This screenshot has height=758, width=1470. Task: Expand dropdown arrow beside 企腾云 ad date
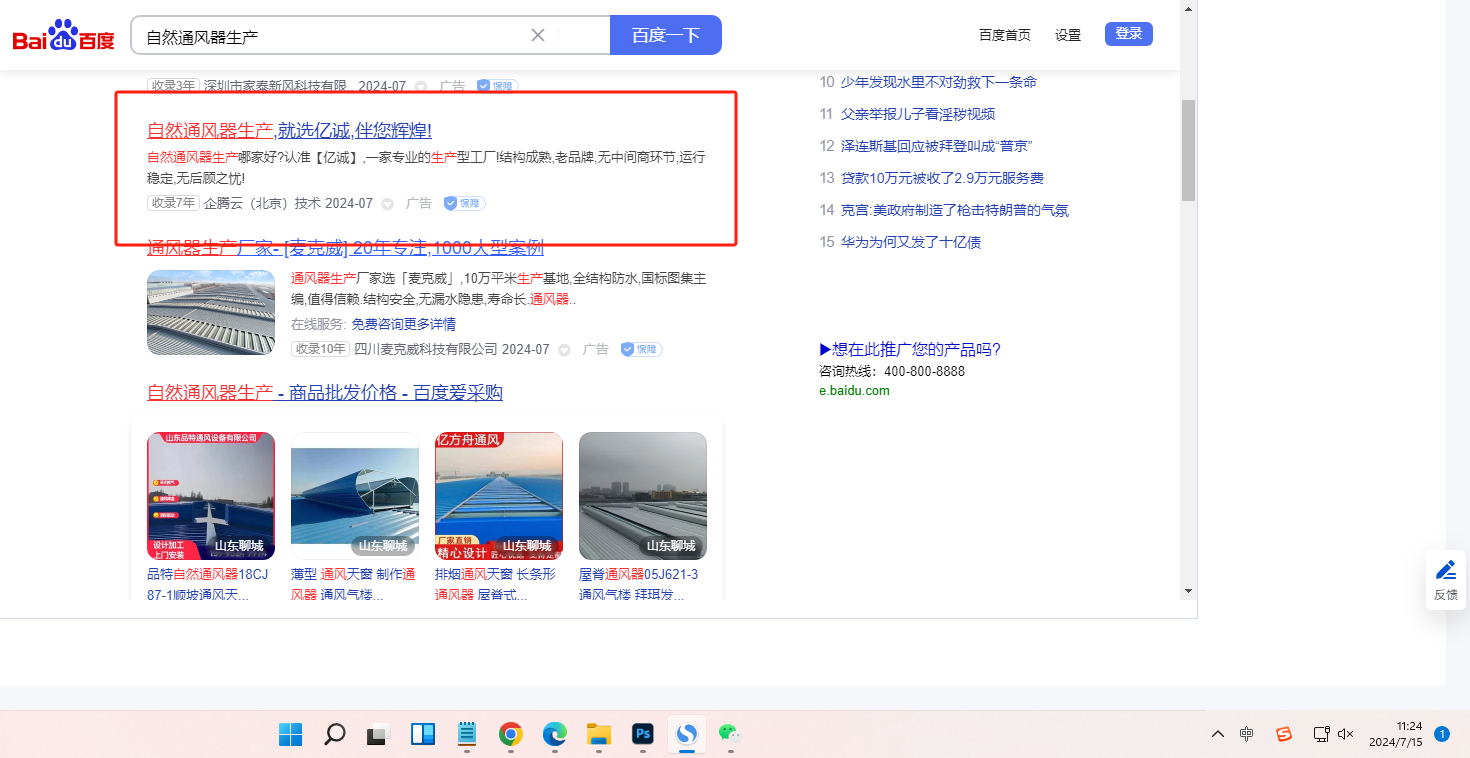pyautogui.click(x=388, y=204)
